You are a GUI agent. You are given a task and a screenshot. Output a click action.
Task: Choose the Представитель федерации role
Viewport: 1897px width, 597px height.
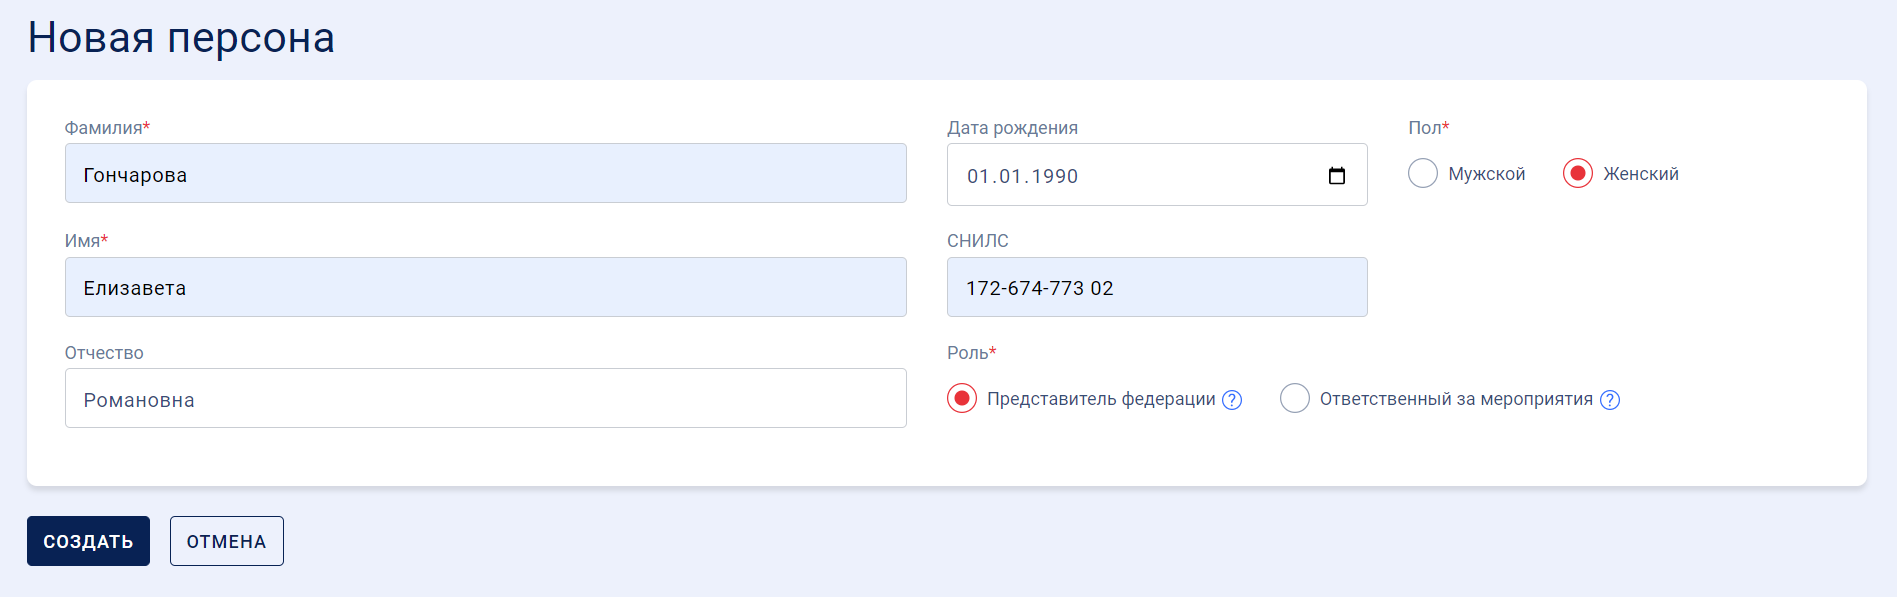962,398
